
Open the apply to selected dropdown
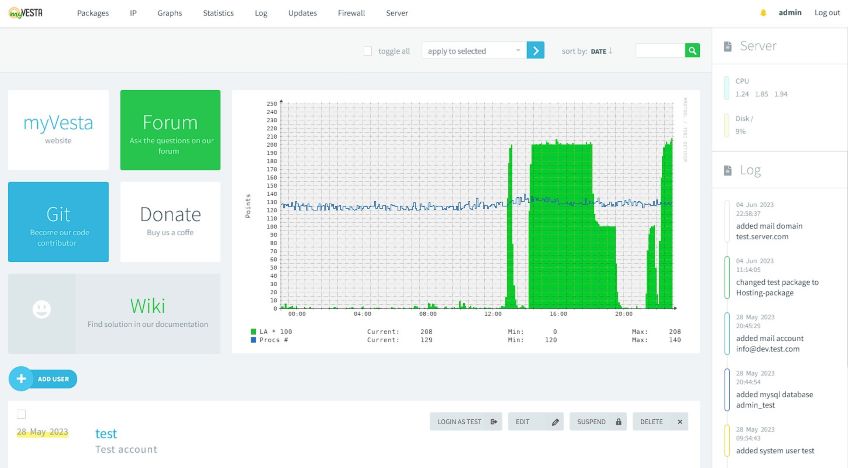pyautogui.click(x=472, y=50)
